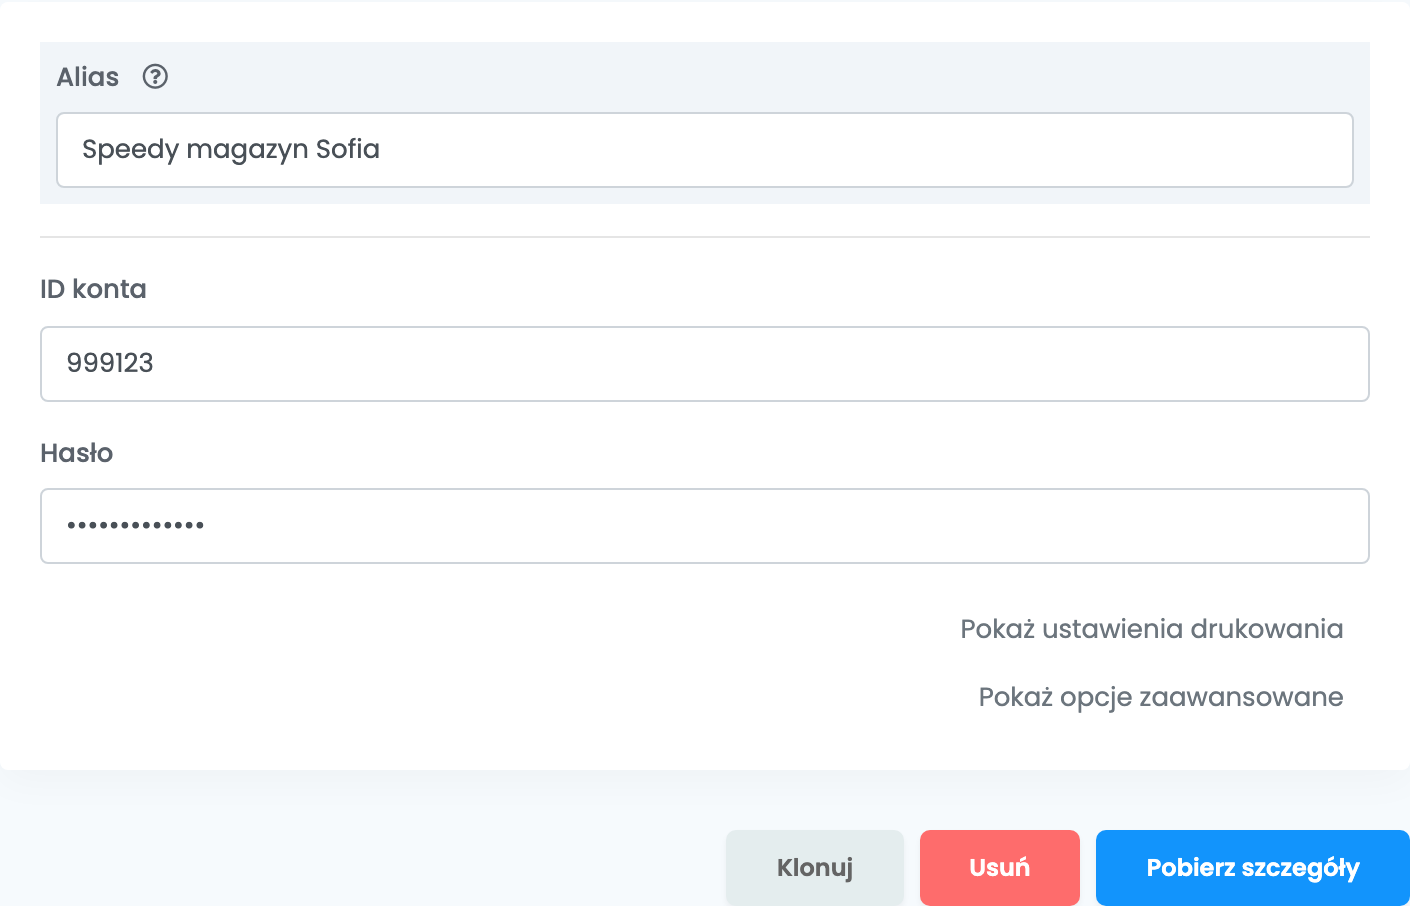The height and width of the screenshot is (906, 1410).
Task: Expand 'Pokaż ustawienia drukowania' link
Action: [1152, 629]
